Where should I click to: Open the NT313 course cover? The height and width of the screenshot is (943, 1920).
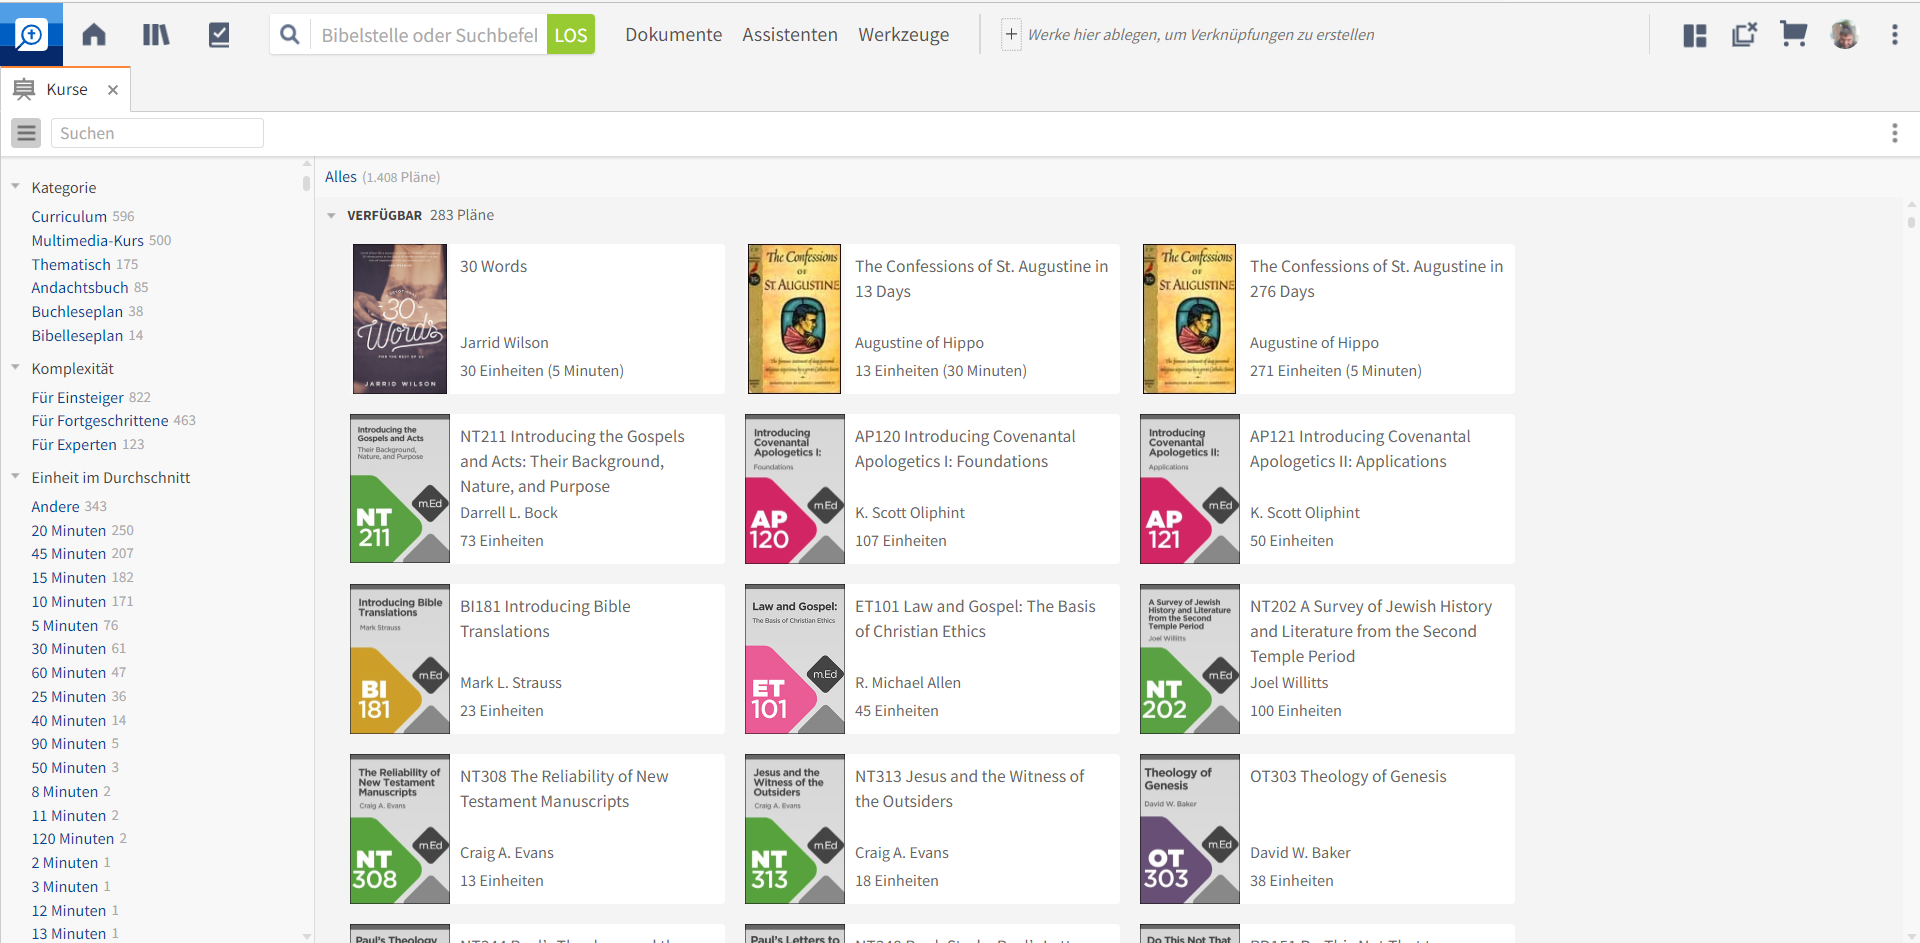[795, 829]
